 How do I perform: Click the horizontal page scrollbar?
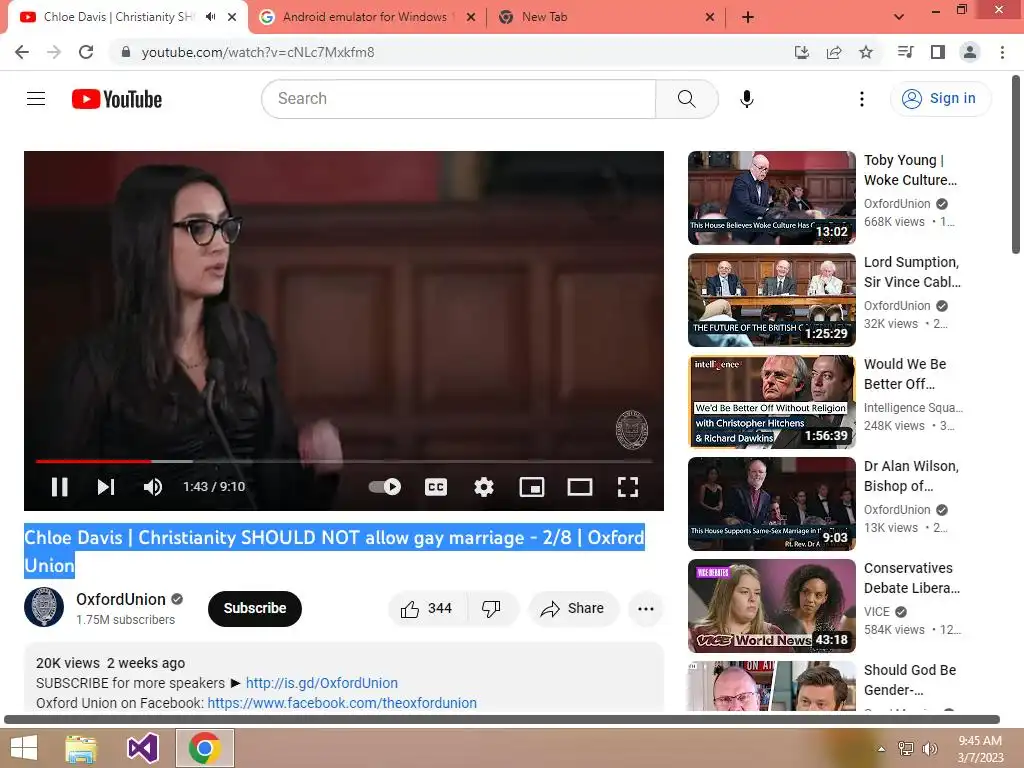point(502,719)
